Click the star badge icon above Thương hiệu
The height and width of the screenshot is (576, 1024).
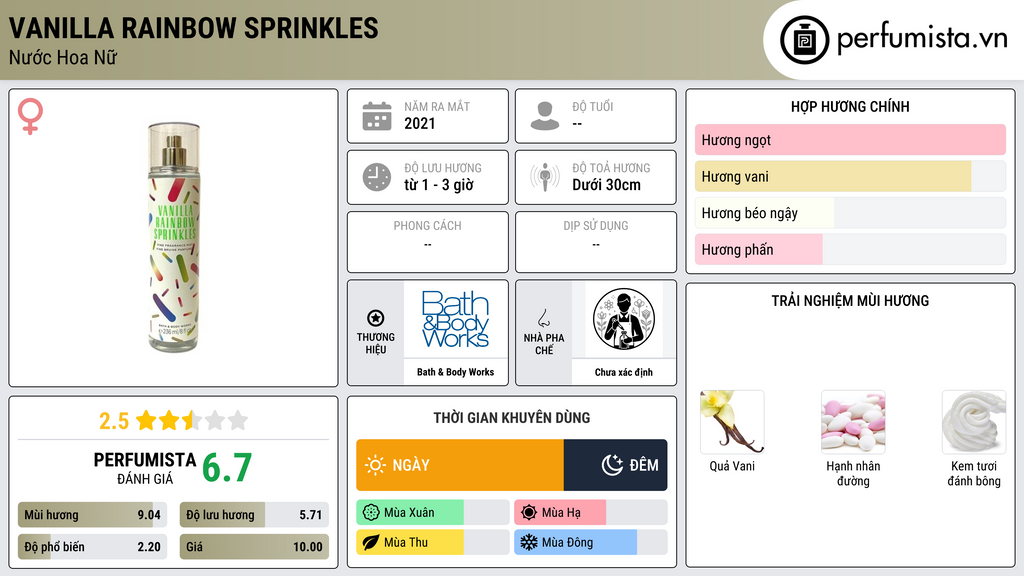[376, 318]
